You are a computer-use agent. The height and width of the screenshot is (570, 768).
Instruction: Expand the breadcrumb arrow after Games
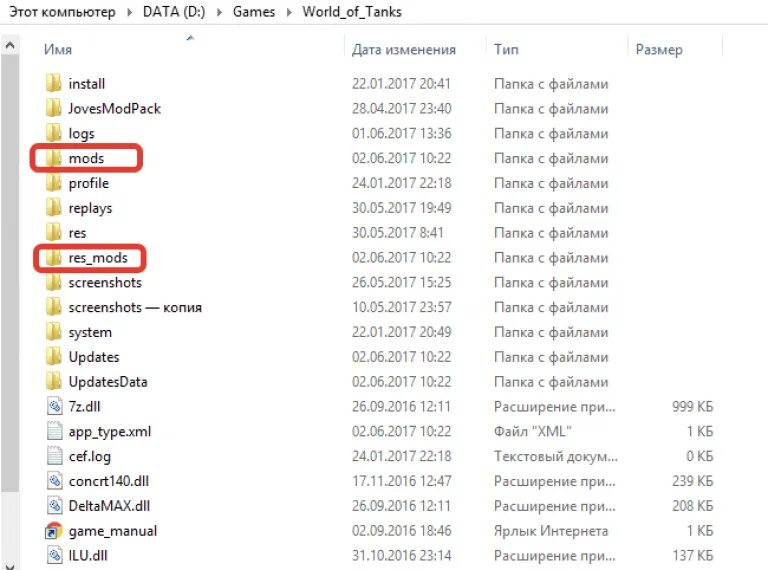click(289, 12)
